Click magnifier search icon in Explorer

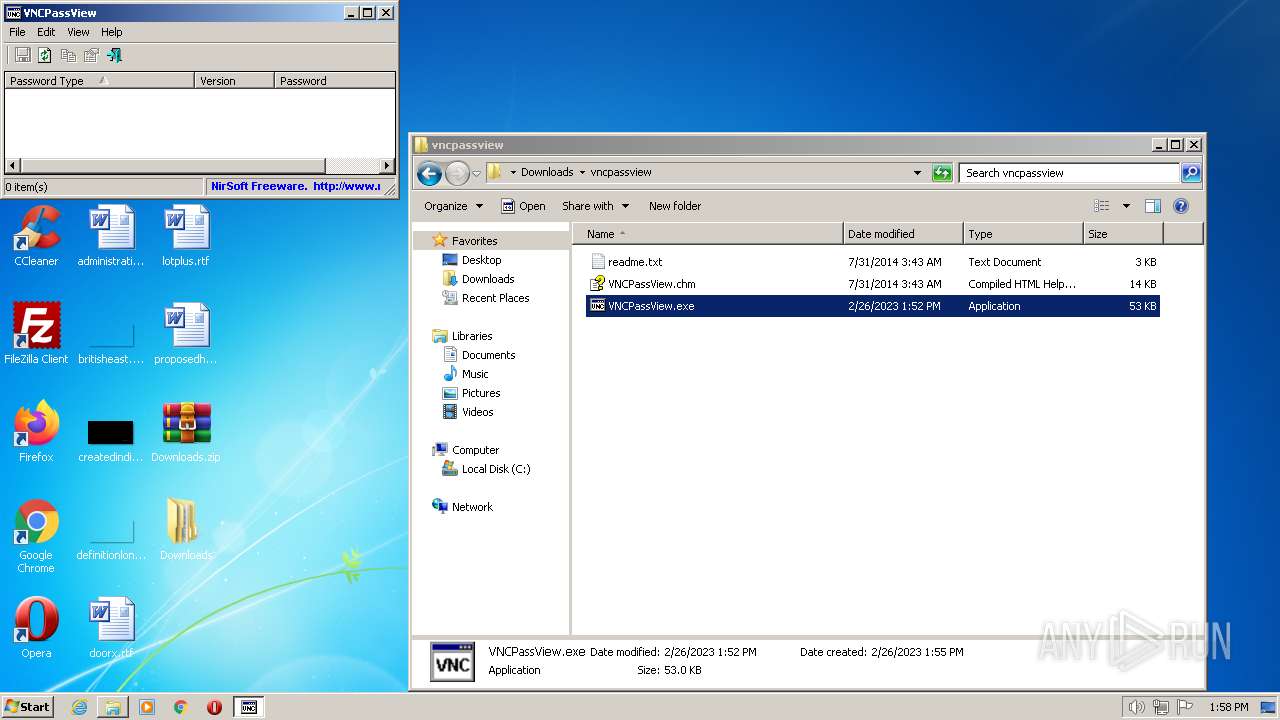[1190, 173]
